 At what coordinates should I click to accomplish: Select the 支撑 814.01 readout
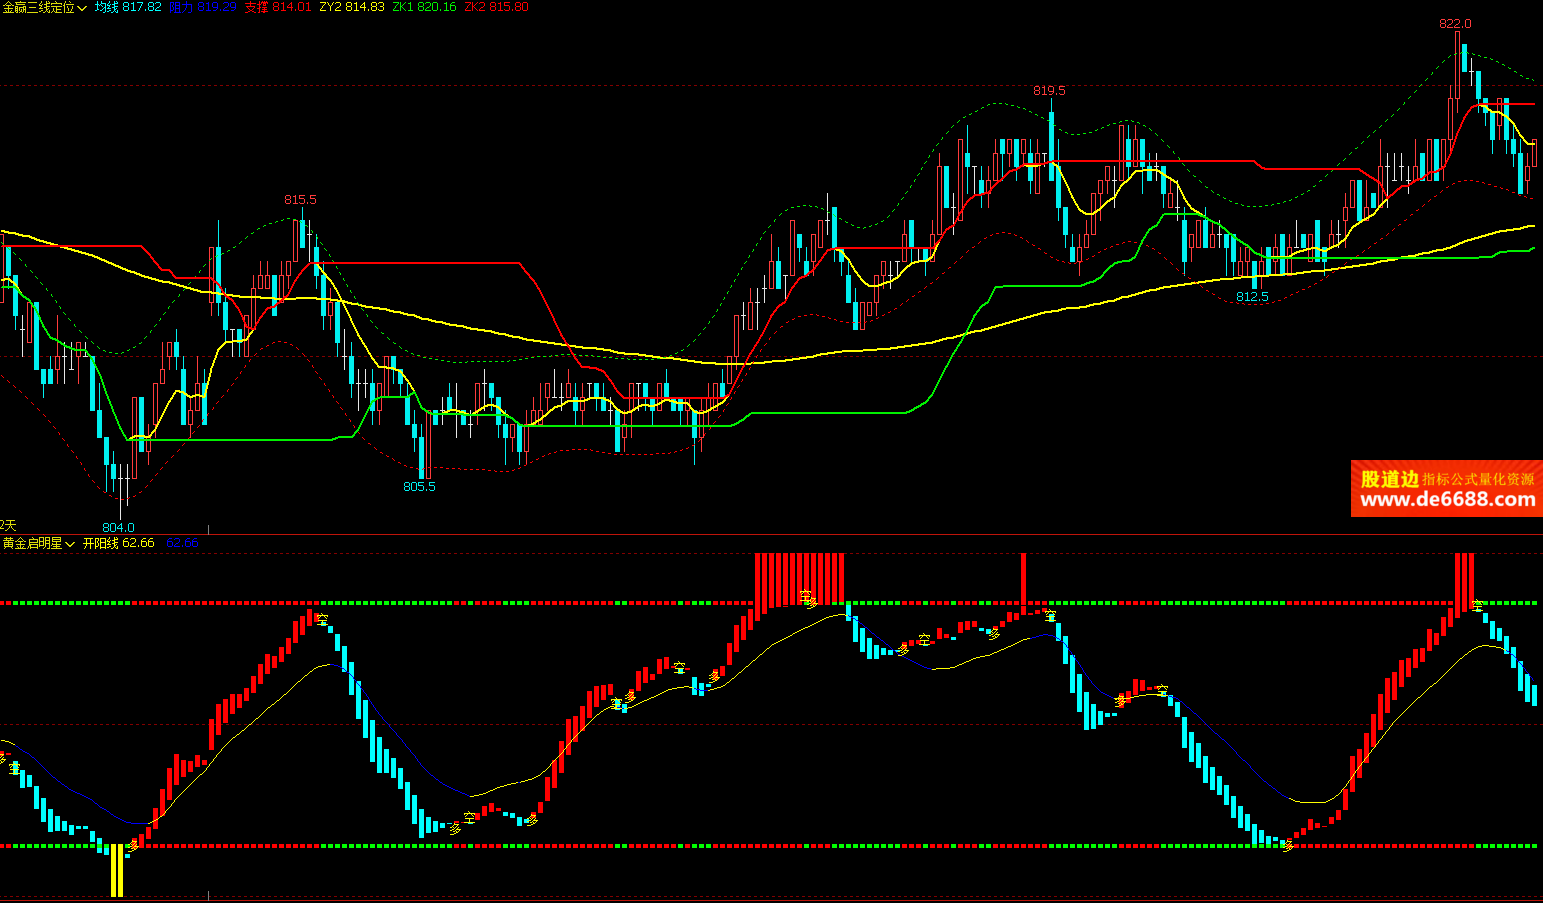click(x=278, y=7)
